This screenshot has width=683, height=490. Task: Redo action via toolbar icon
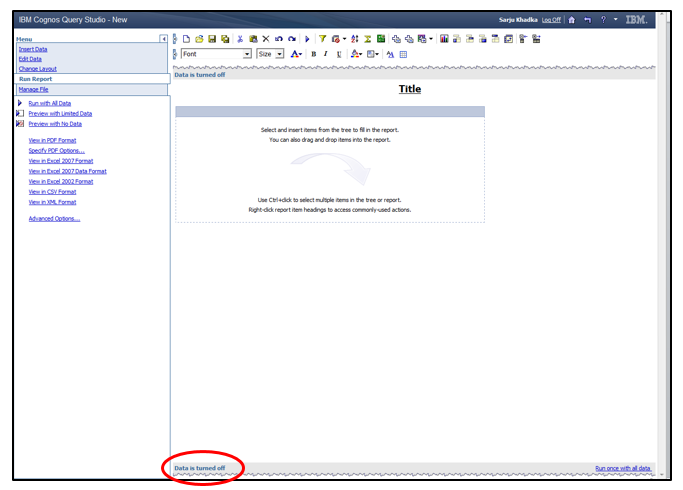[292, 39]
